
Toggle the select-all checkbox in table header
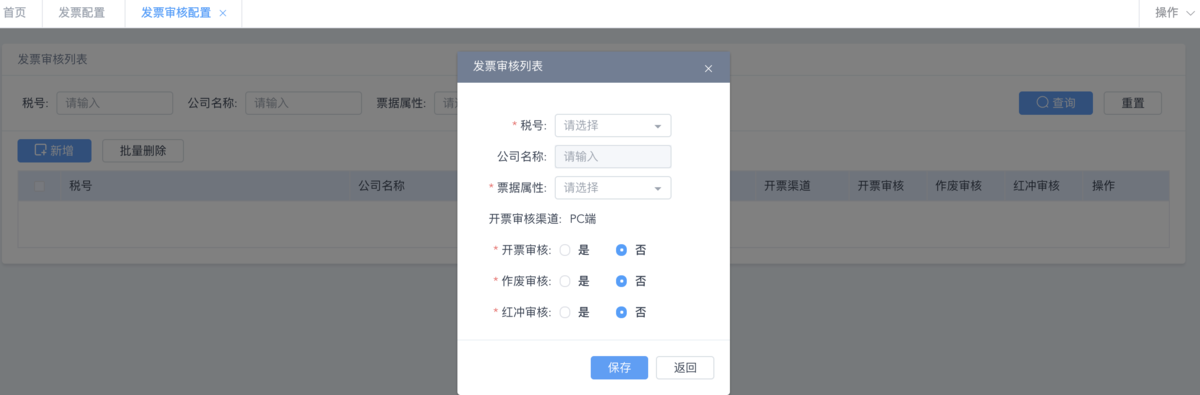[40, 186]
